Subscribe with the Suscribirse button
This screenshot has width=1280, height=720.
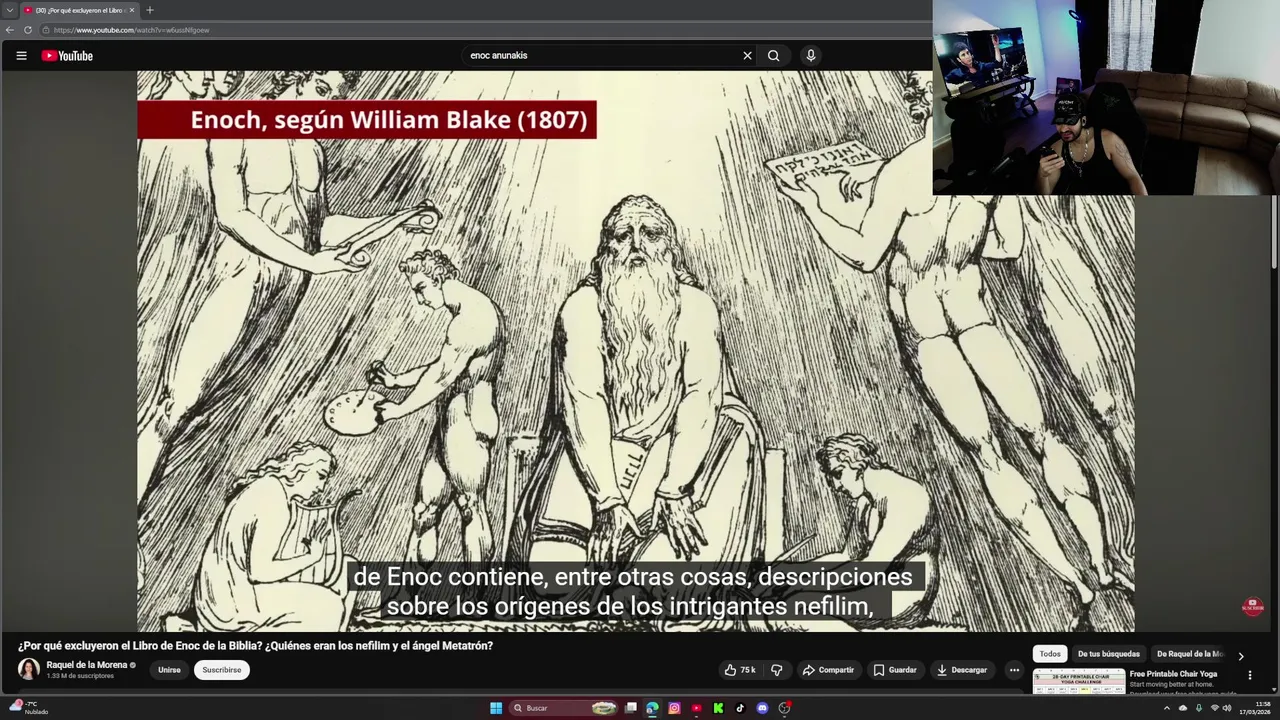tap(222, 670)
